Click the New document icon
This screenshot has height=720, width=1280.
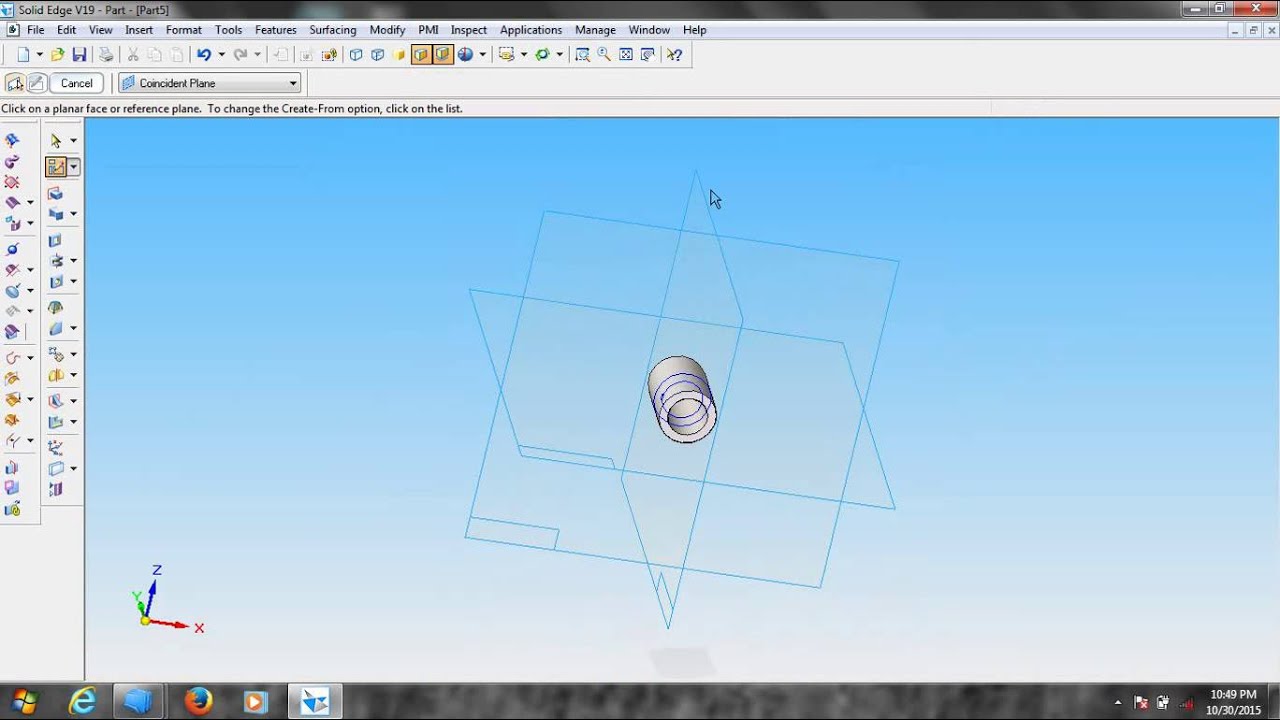click(23, 55)
